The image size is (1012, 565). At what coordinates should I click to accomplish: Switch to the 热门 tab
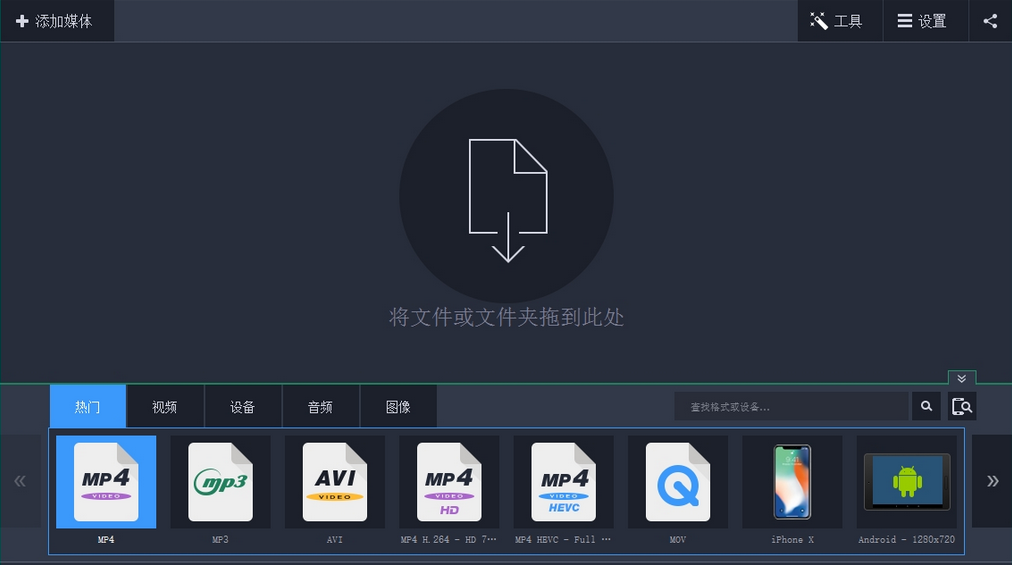click(x=88, y=406)
